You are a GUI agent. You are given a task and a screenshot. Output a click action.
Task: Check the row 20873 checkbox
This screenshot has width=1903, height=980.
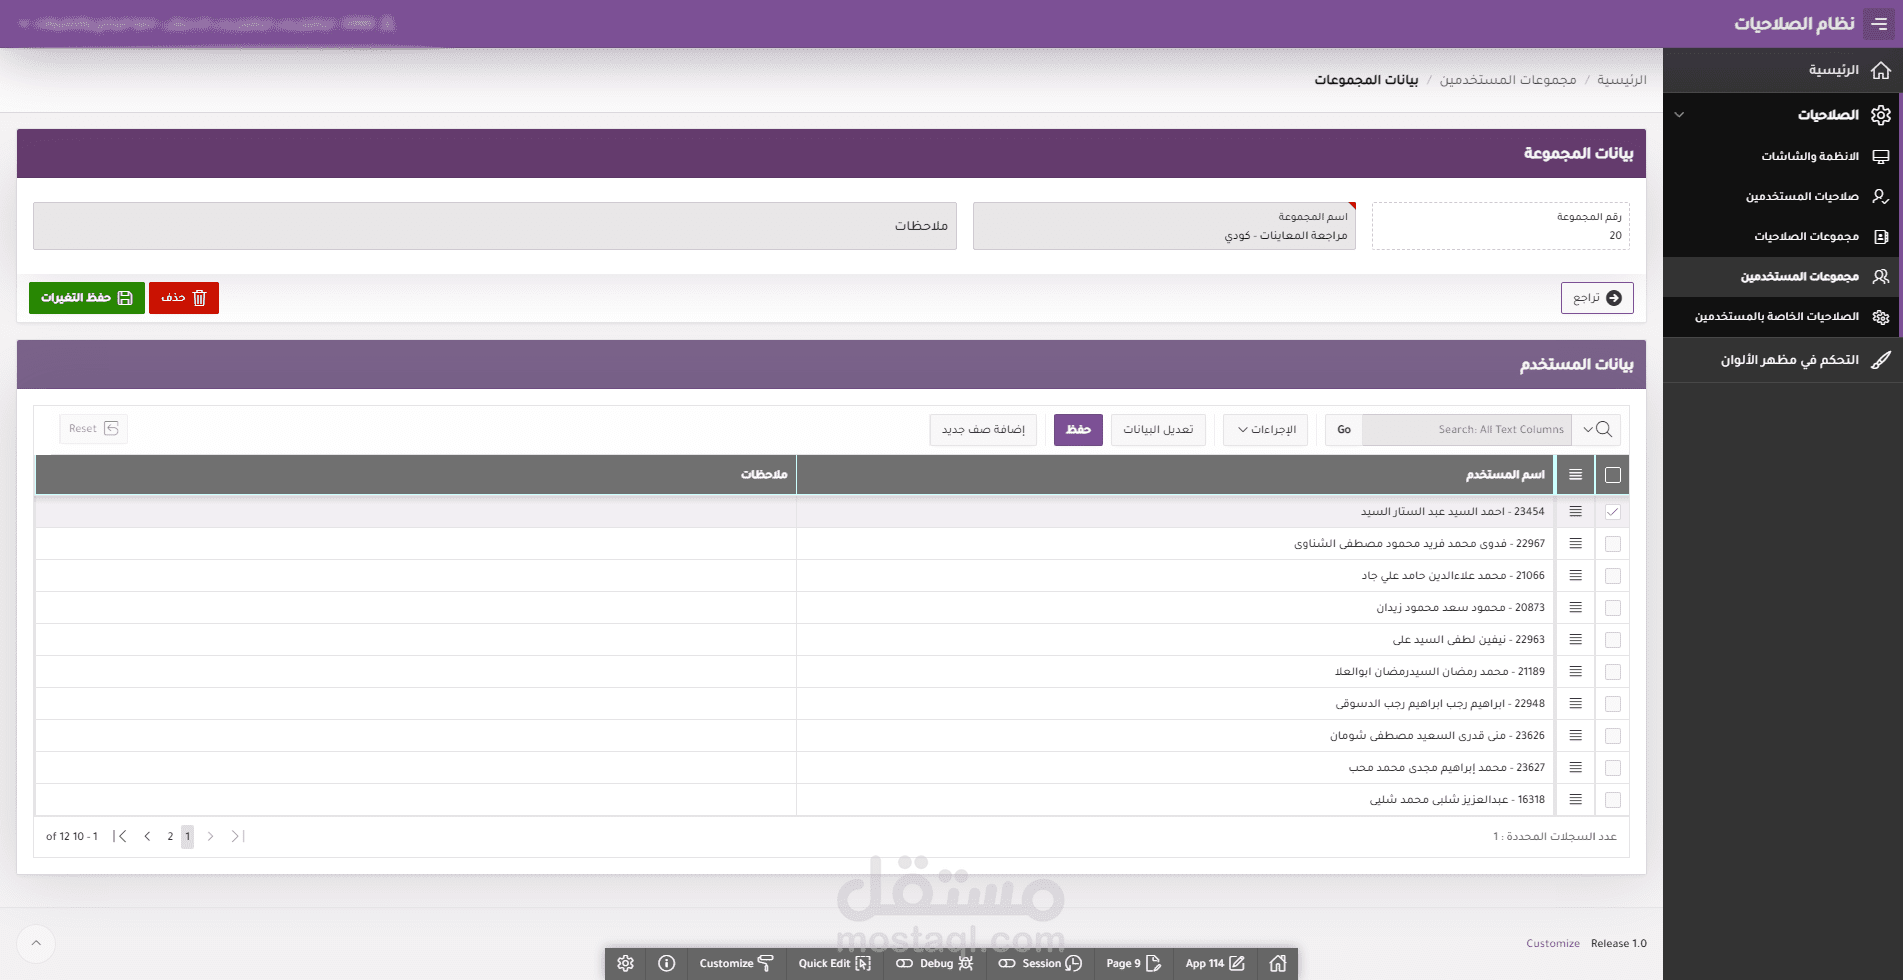click(x=1613, y=608)
